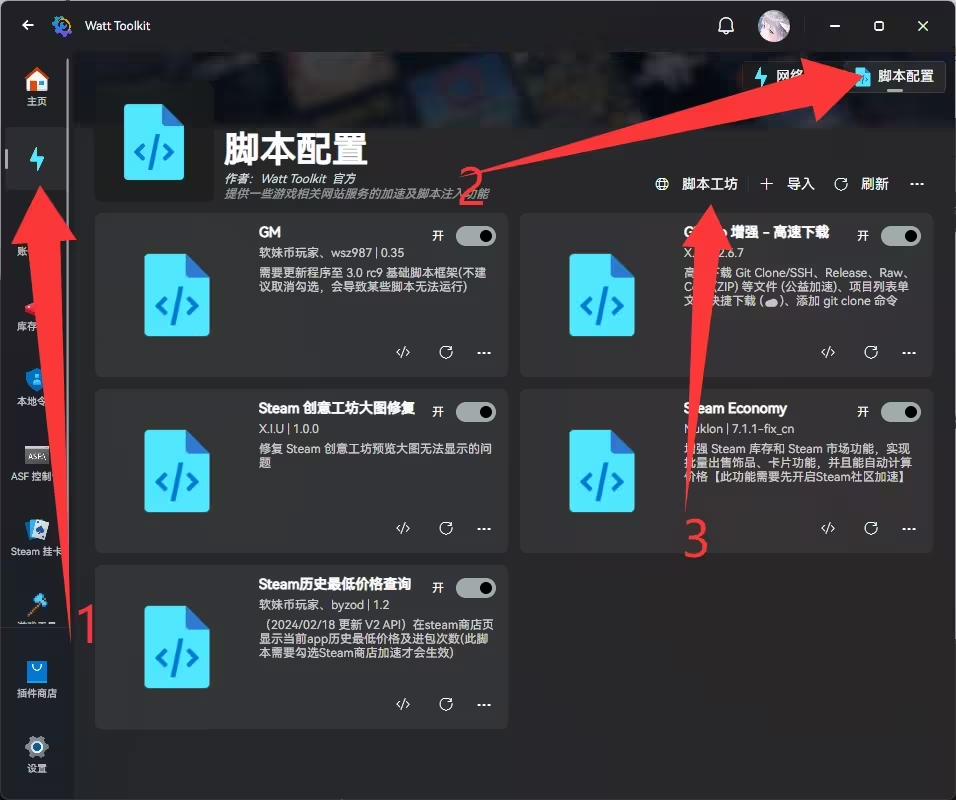Screen dimensions: 956x800
Task: Open more options for Steam历史最低价格查询
Action: point(484,705)
